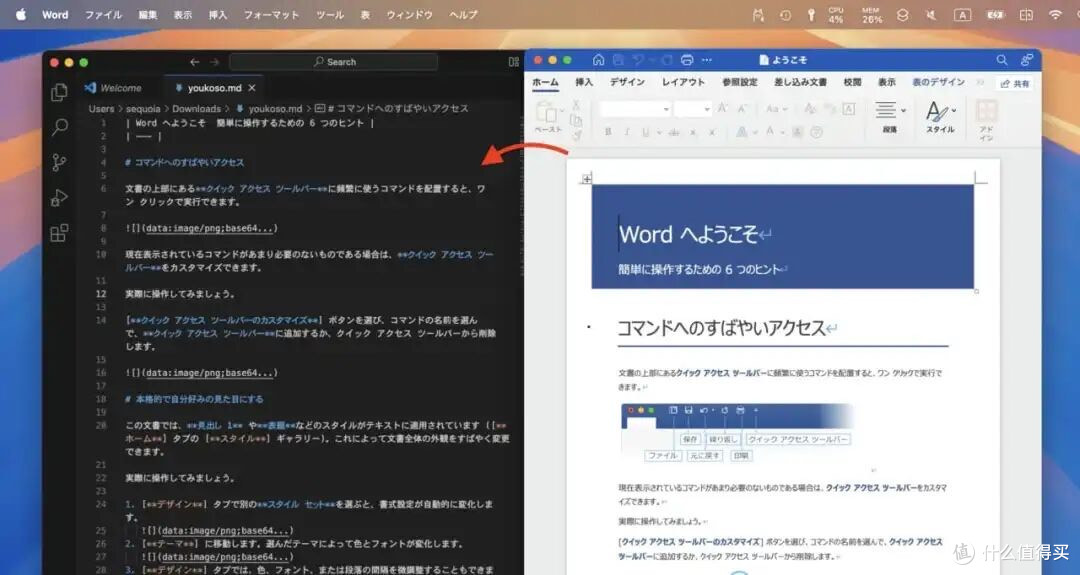
Task: Click the table move handle in Word document
Action: [x=587, y=179]
